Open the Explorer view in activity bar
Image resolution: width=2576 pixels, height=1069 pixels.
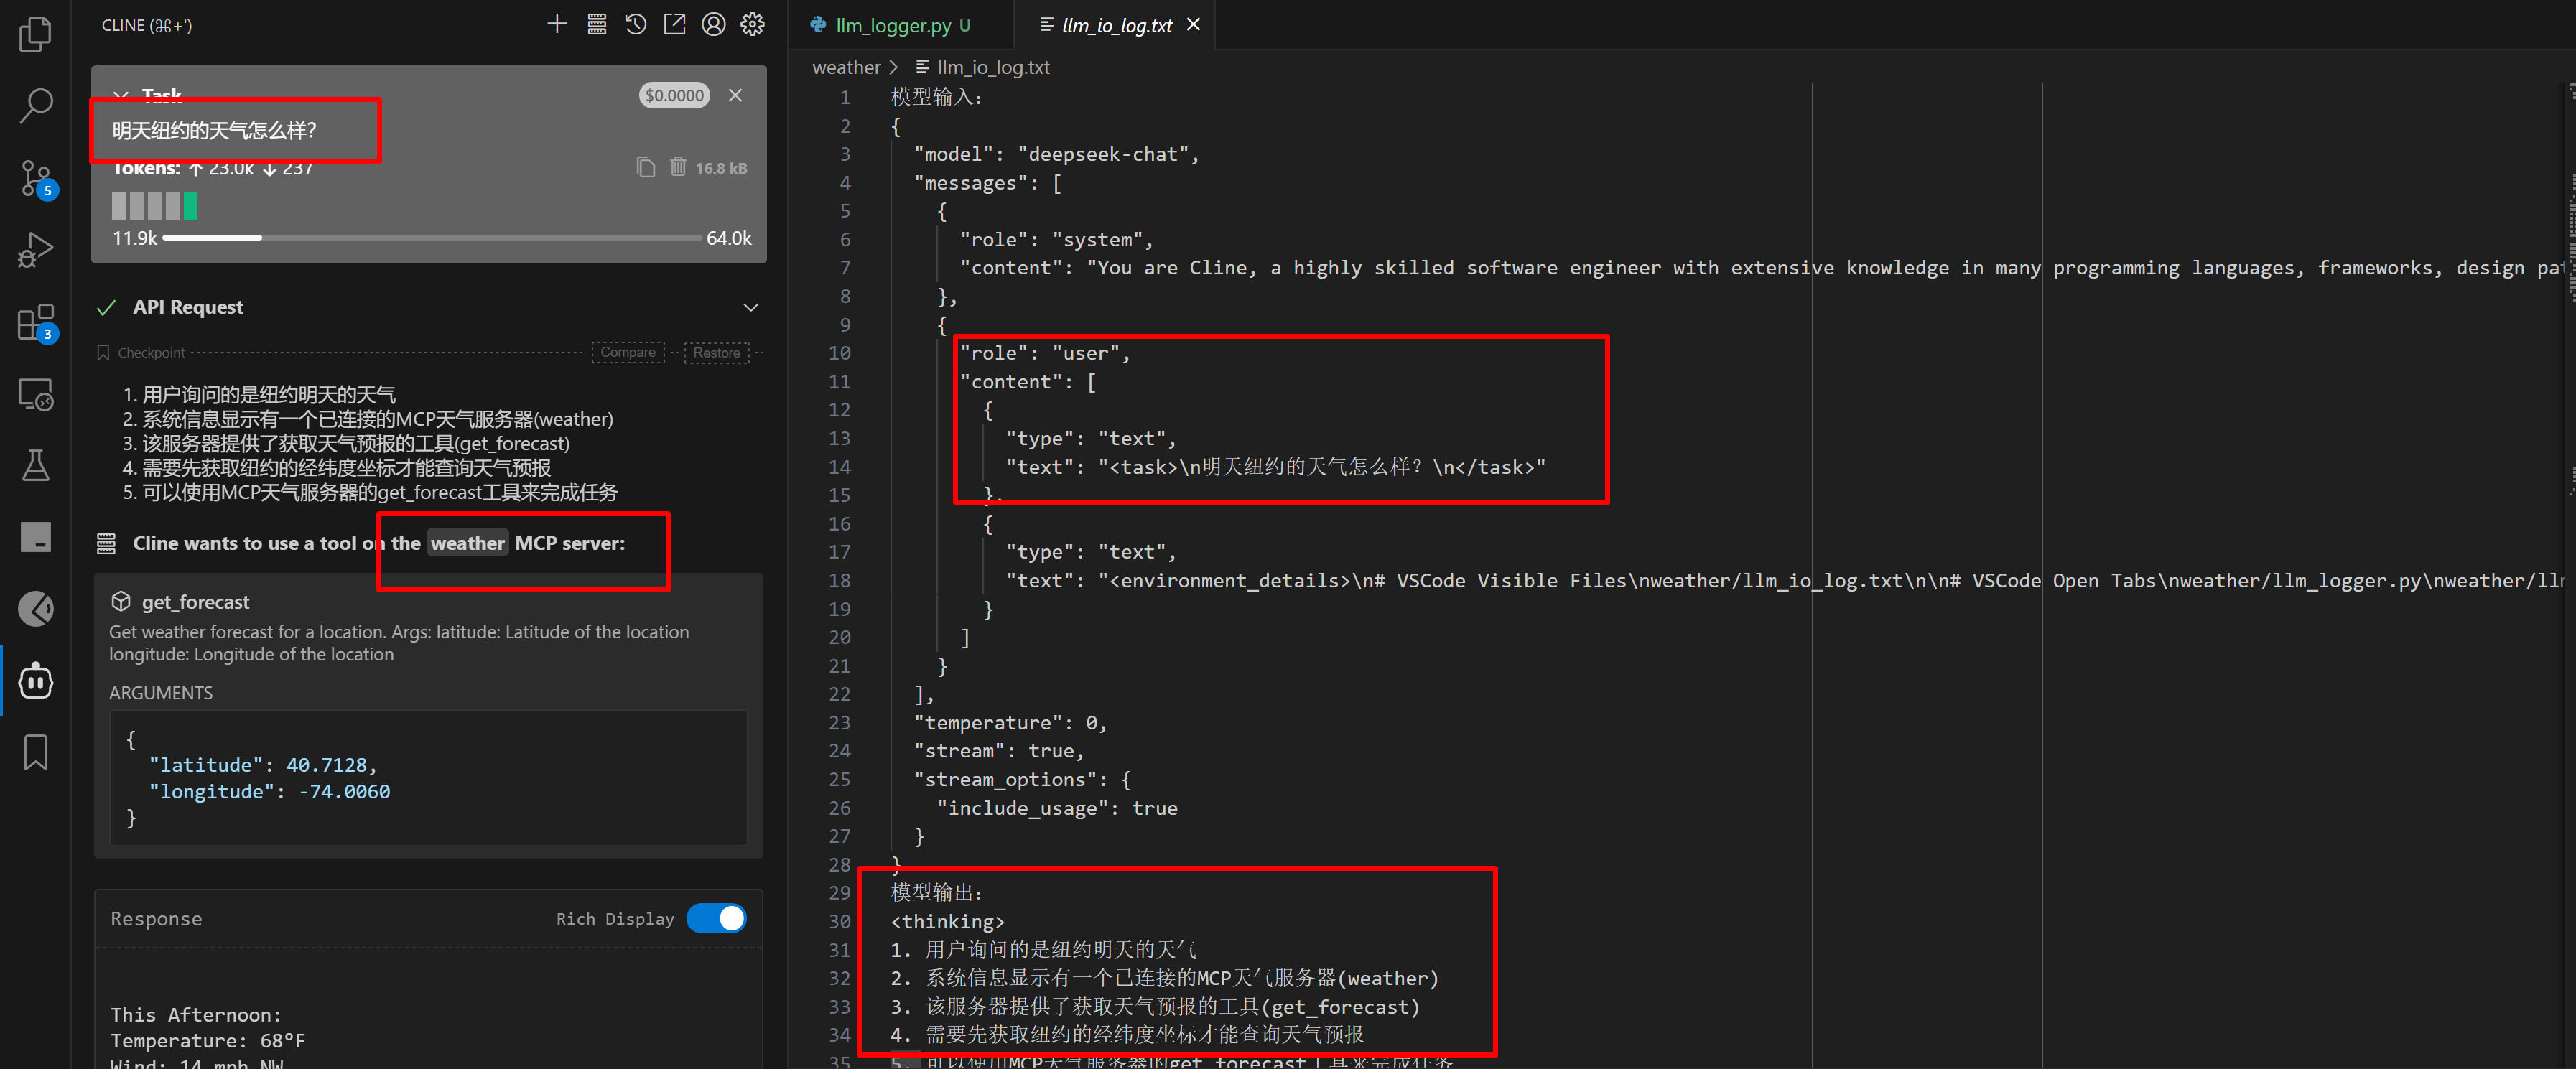pyautogui.click(x=35, y=34)
